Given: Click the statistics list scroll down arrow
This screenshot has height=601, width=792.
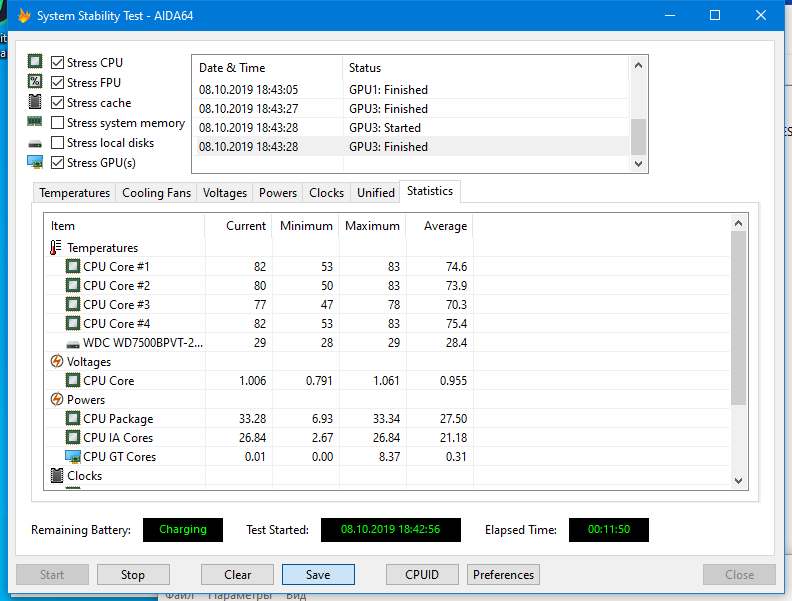Looking at the screenshot, I should pyautogui.click(x=738, y=481).
